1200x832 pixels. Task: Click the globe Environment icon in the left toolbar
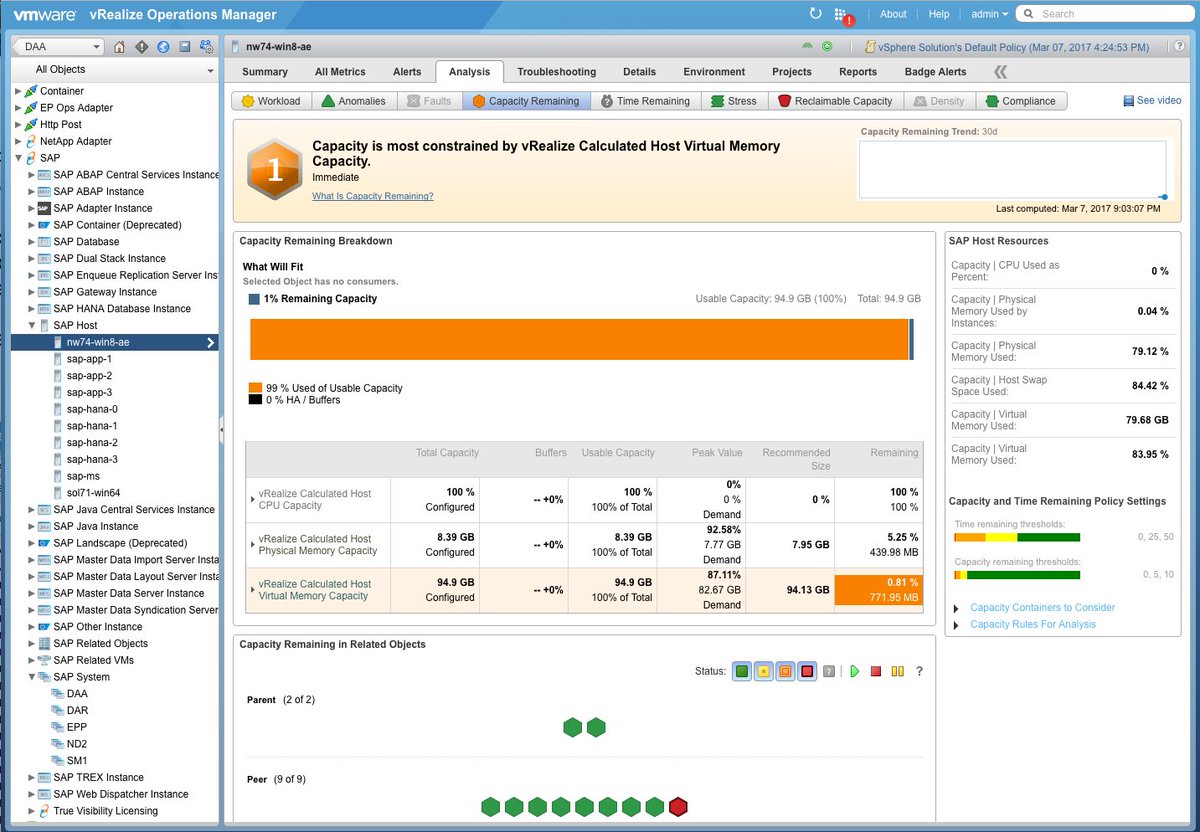[163, 47]
